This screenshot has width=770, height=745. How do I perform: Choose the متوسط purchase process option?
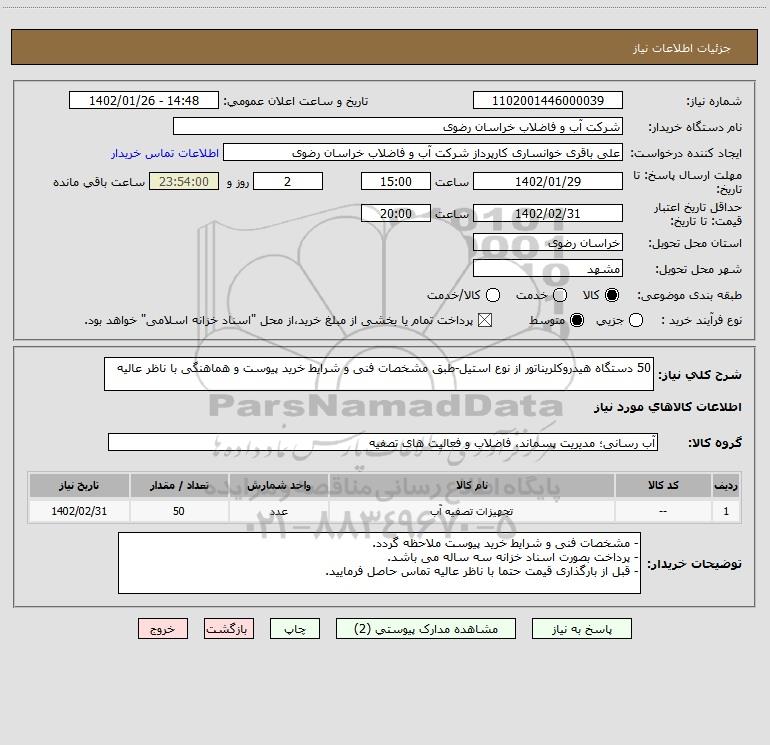(x=577, y=320)
